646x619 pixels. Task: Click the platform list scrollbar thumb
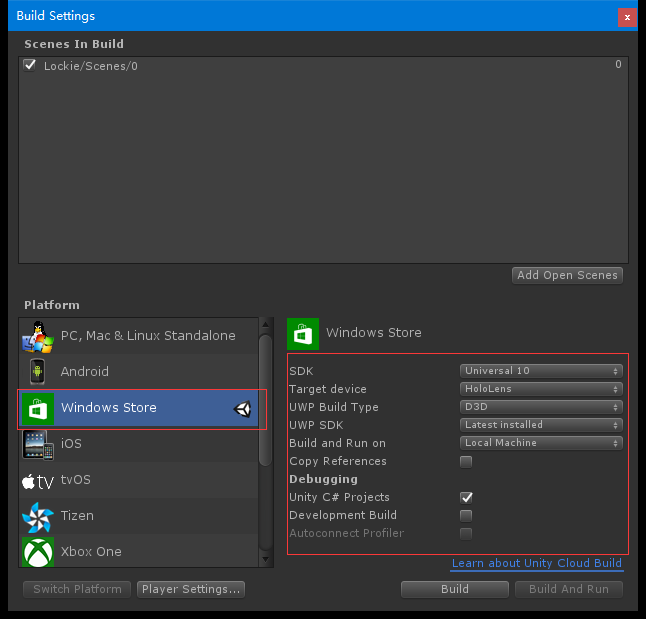point(266,400)
